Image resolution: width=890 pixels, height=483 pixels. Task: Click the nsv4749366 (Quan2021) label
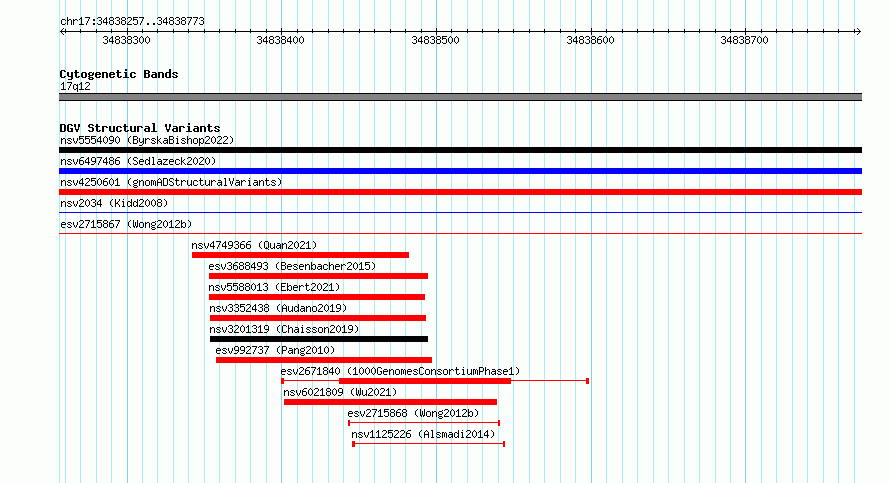254,245
